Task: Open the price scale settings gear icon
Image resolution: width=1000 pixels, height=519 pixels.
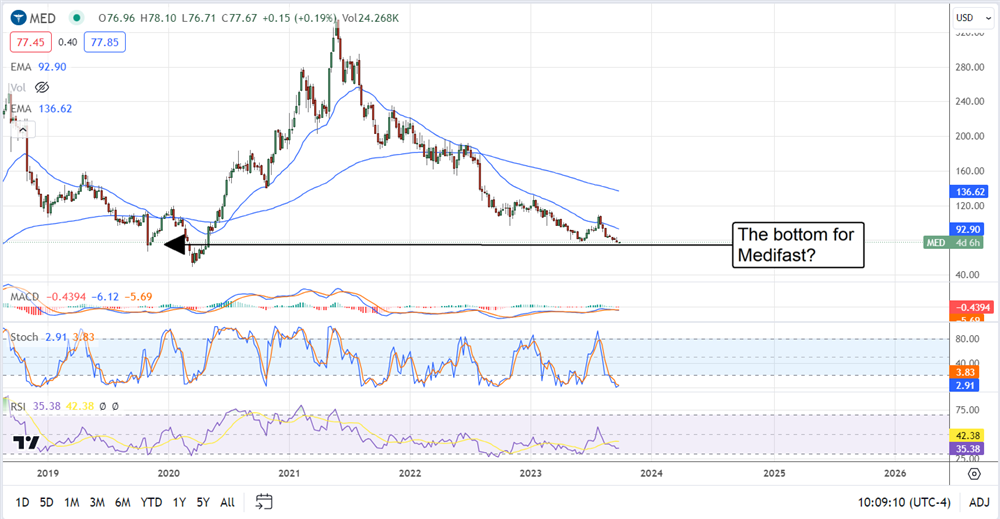Action: coord(974,474)
